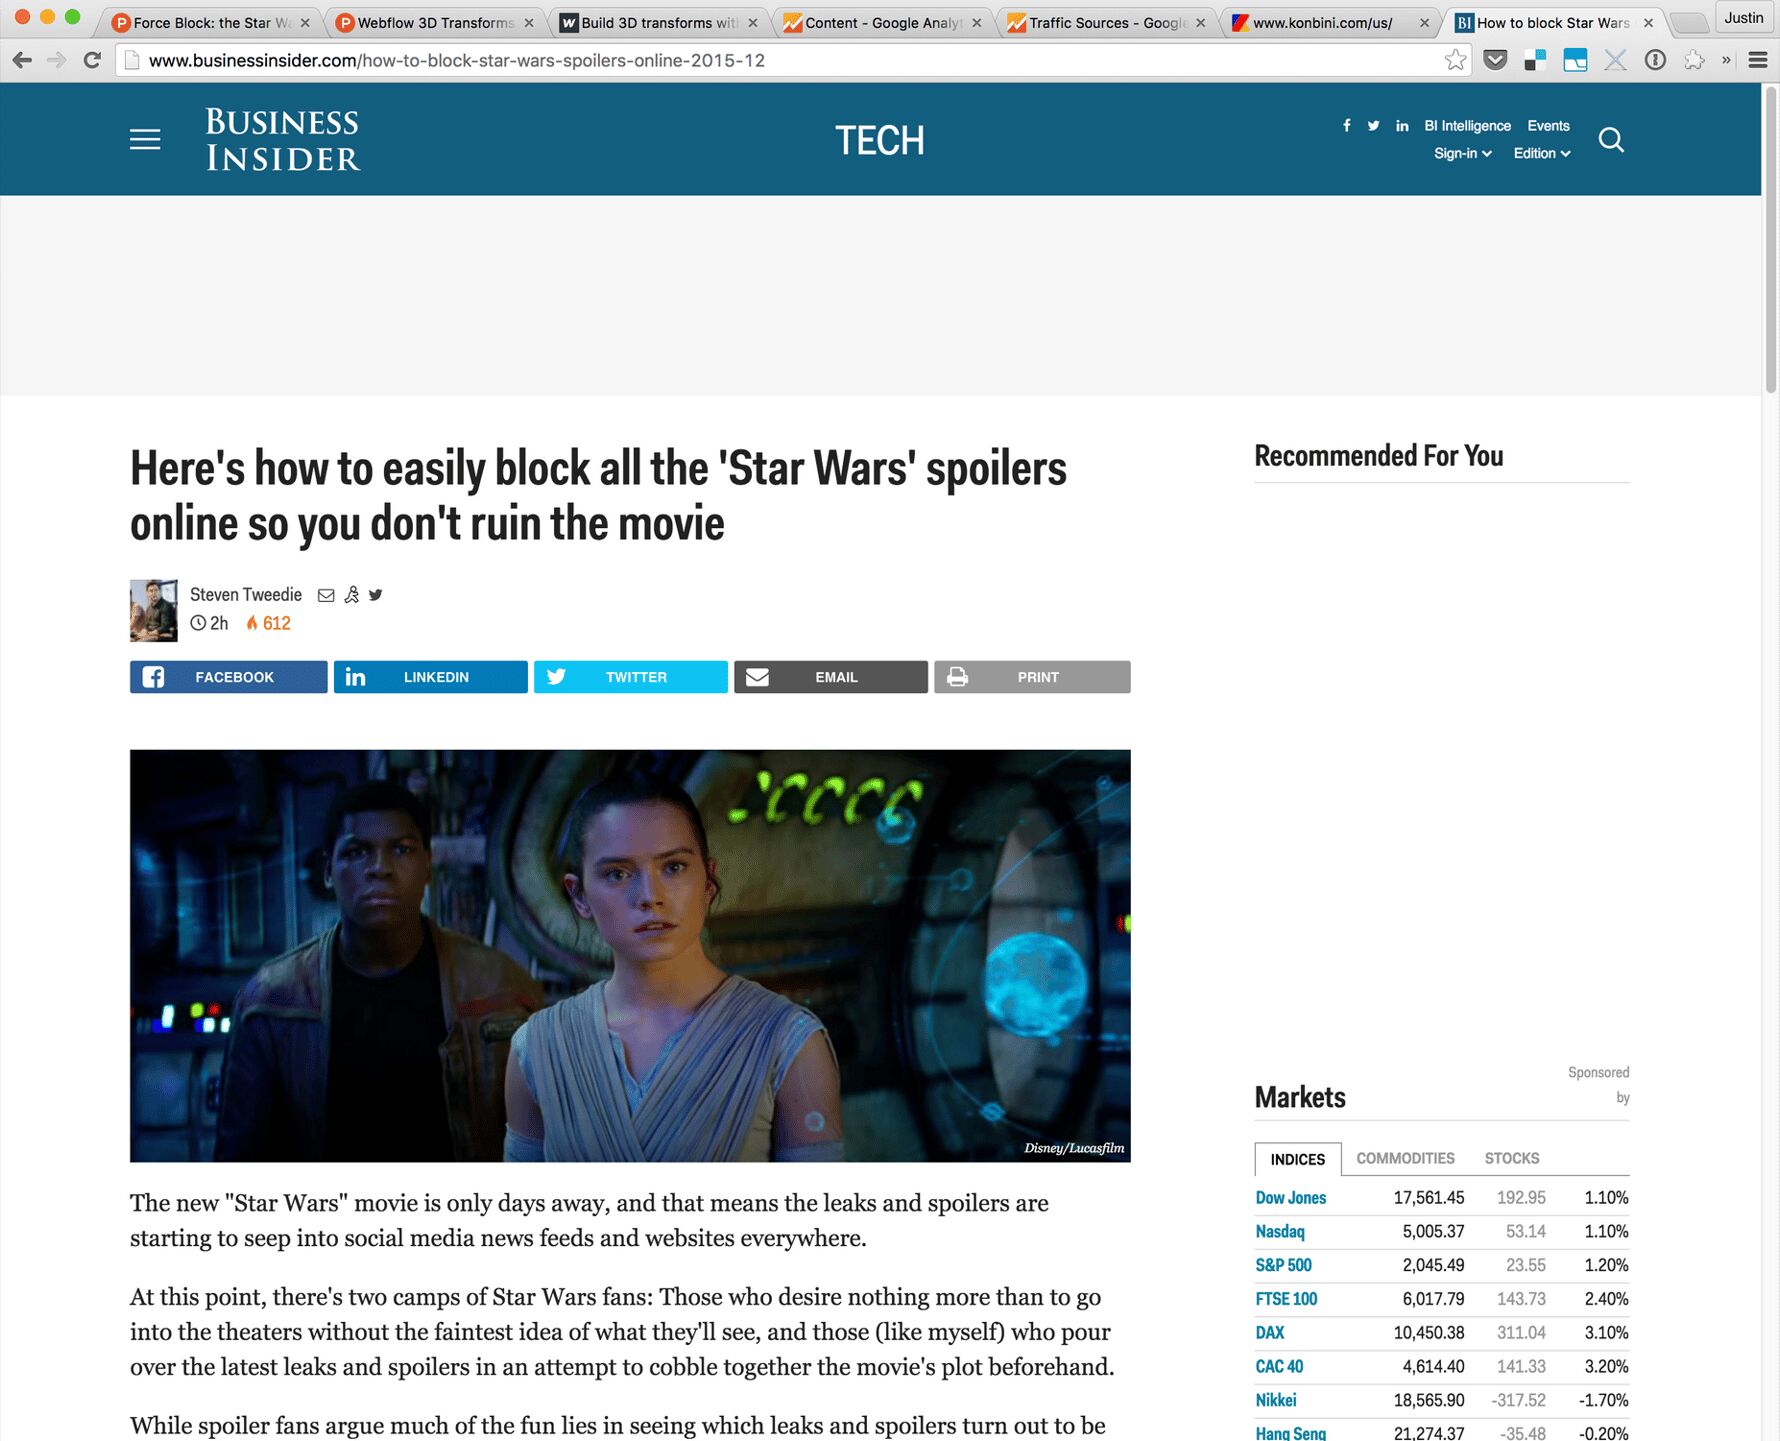This screenshot has height=1441, width=1780.
Task: Bookmark this page with star icon
Action: tap(1455, 60)
